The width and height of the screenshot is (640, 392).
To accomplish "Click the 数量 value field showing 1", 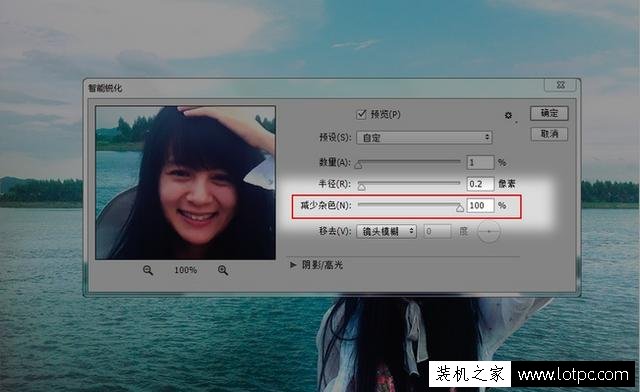I will point(480,163).
